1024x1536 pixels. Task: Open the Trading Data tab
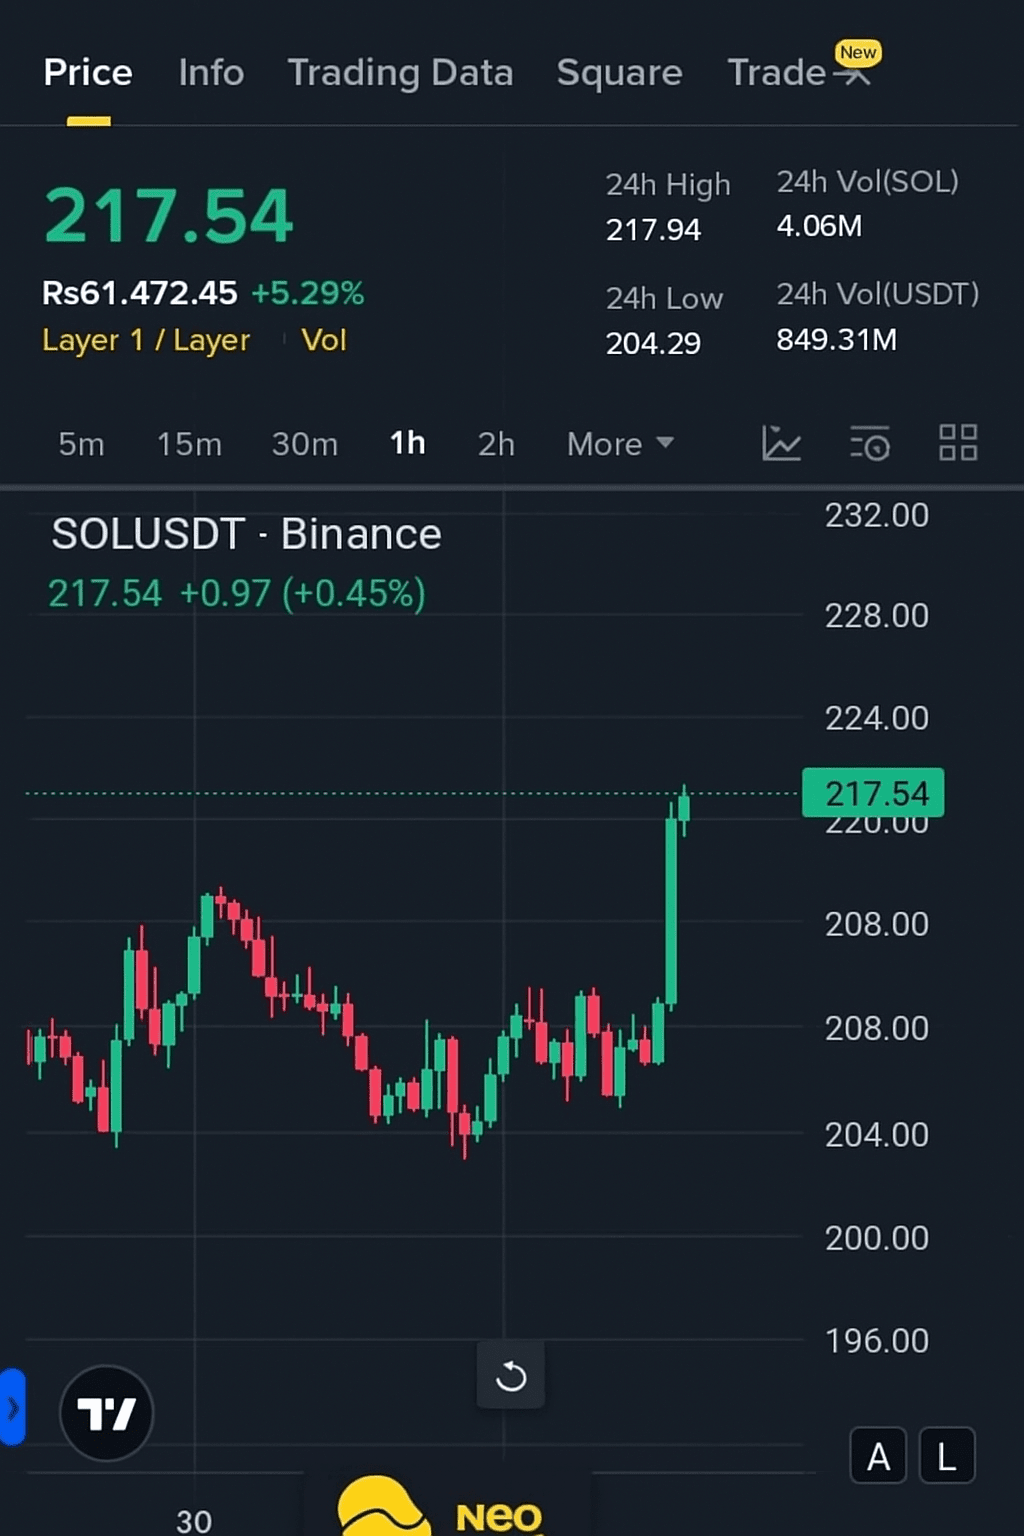click(x=400, y=73)
